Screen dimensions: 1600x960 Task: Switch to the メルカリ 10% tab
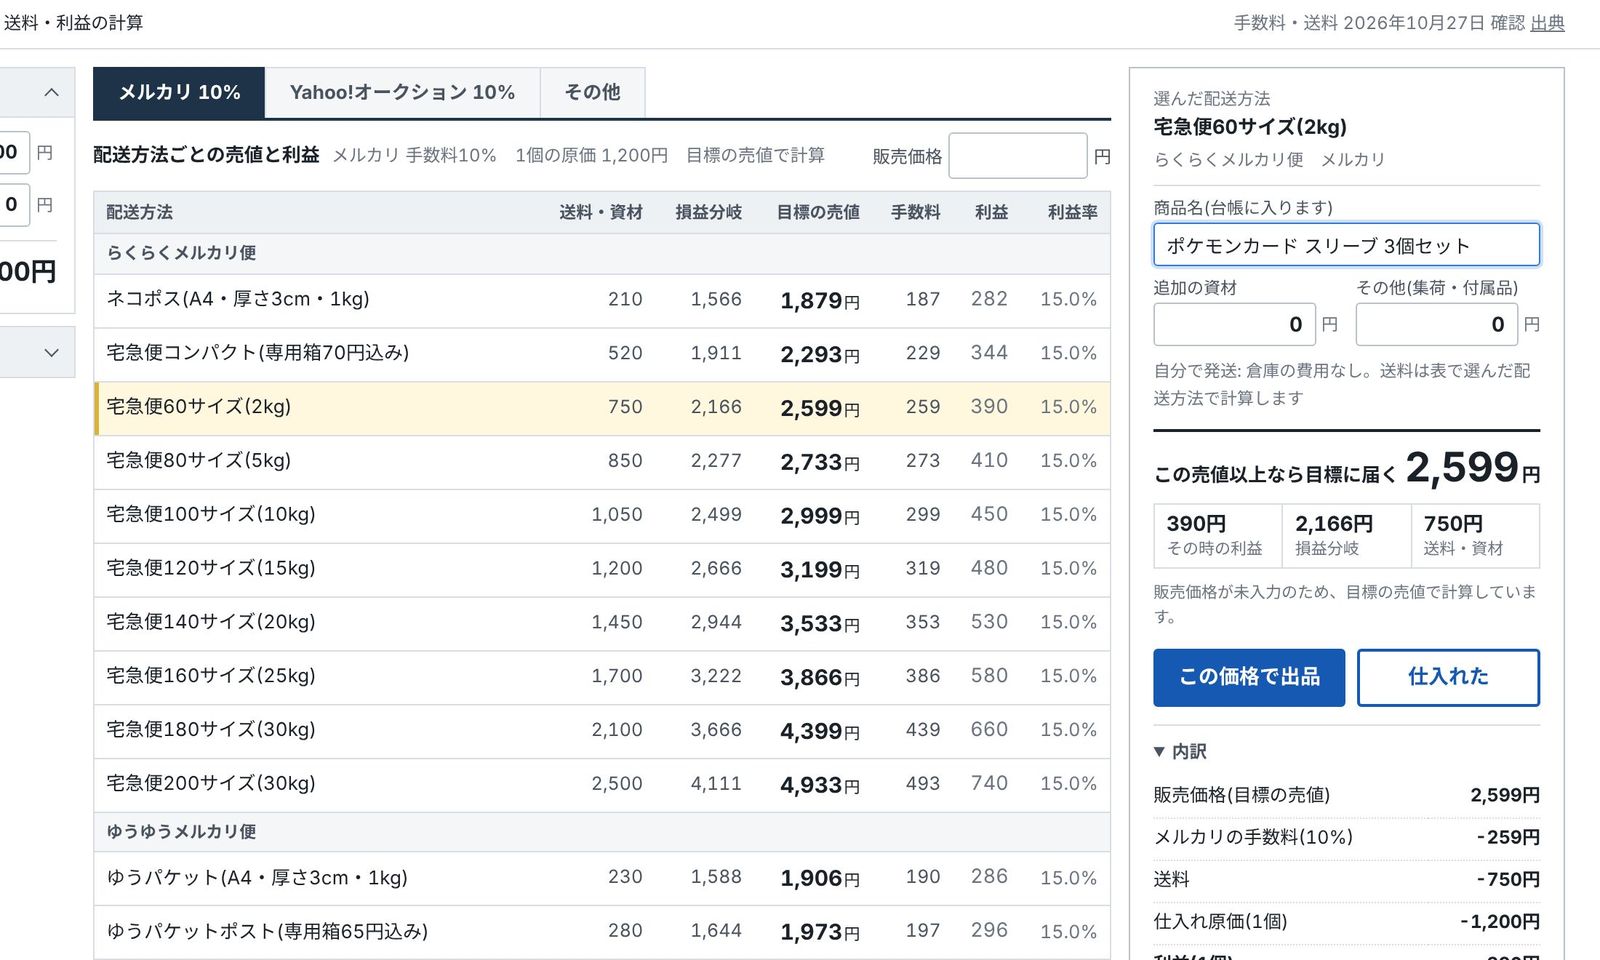coord(179,93)
